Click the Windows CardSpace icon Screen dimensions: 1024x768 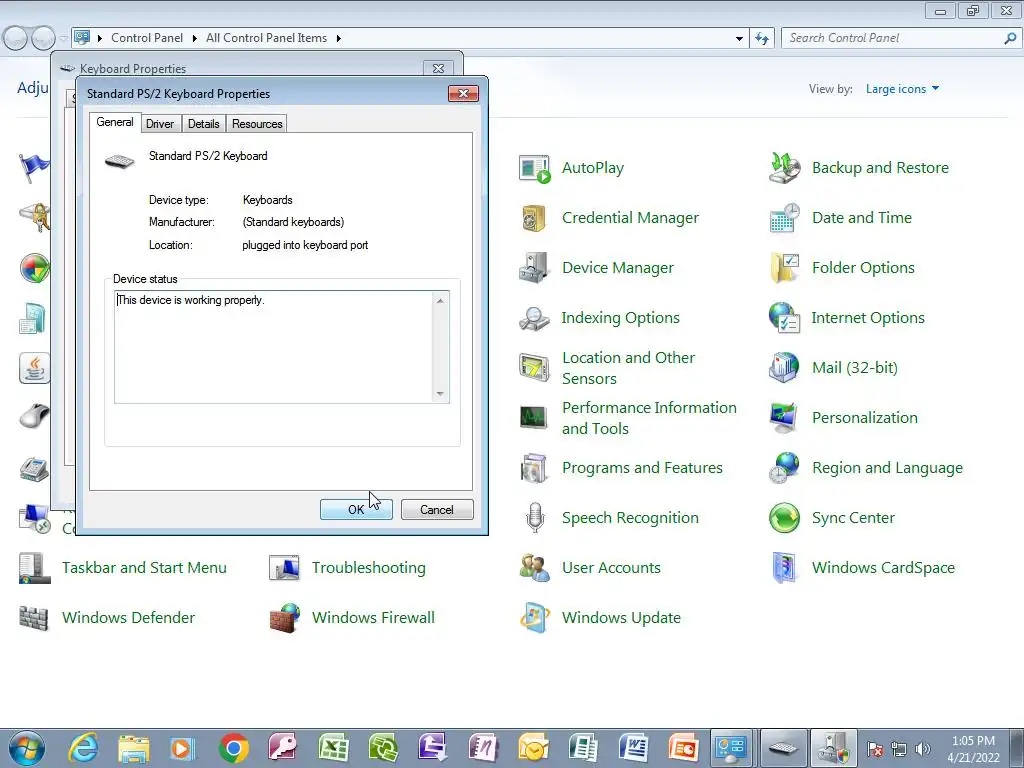(x=784, y=568)
